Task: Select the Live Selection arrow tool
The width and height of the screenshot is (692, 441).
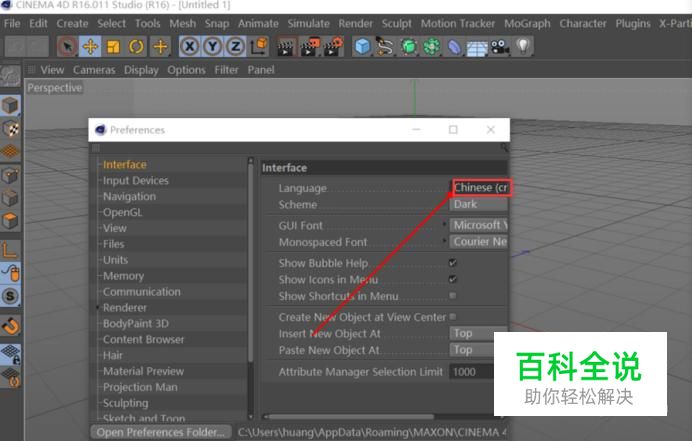Action: (x=67, y=46)
